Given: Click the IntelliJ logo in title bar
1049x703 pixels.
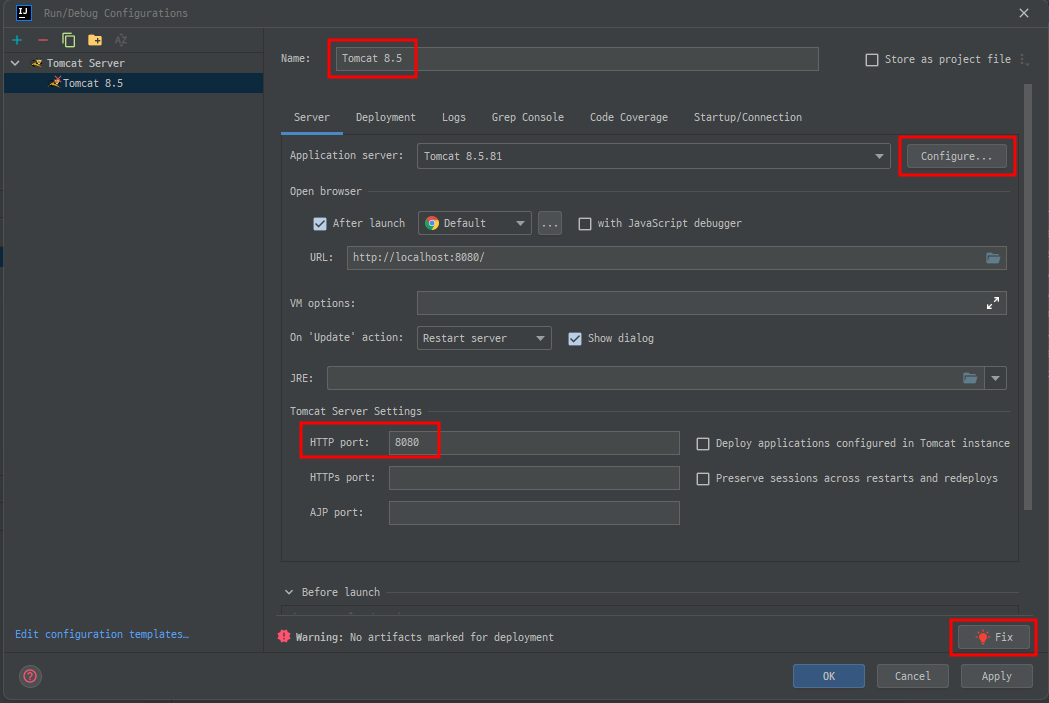Looking at the screenshot, I should coord(23,13).
